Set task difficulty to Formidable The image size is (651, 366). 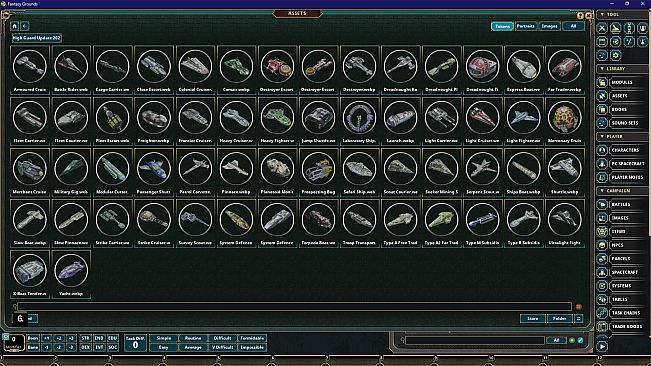click(x=252, y=338)
